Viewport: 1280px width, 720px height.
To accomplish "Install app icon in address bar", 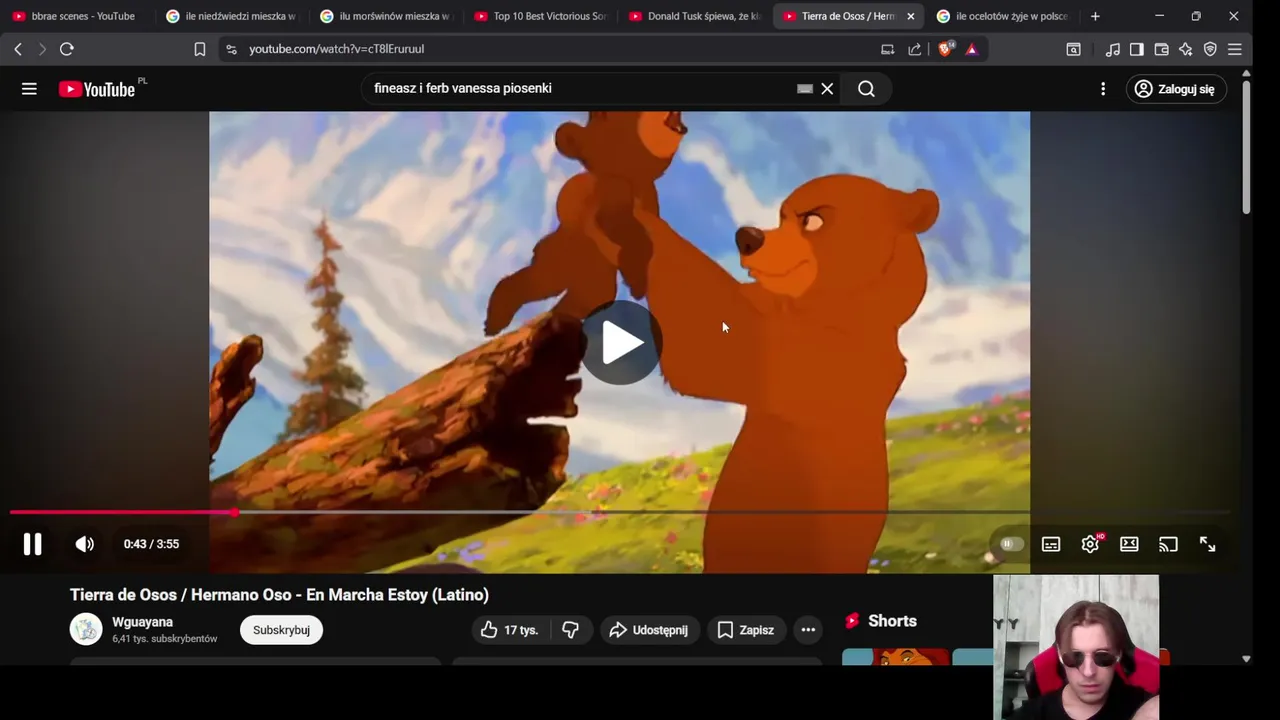I will (887, 49).
